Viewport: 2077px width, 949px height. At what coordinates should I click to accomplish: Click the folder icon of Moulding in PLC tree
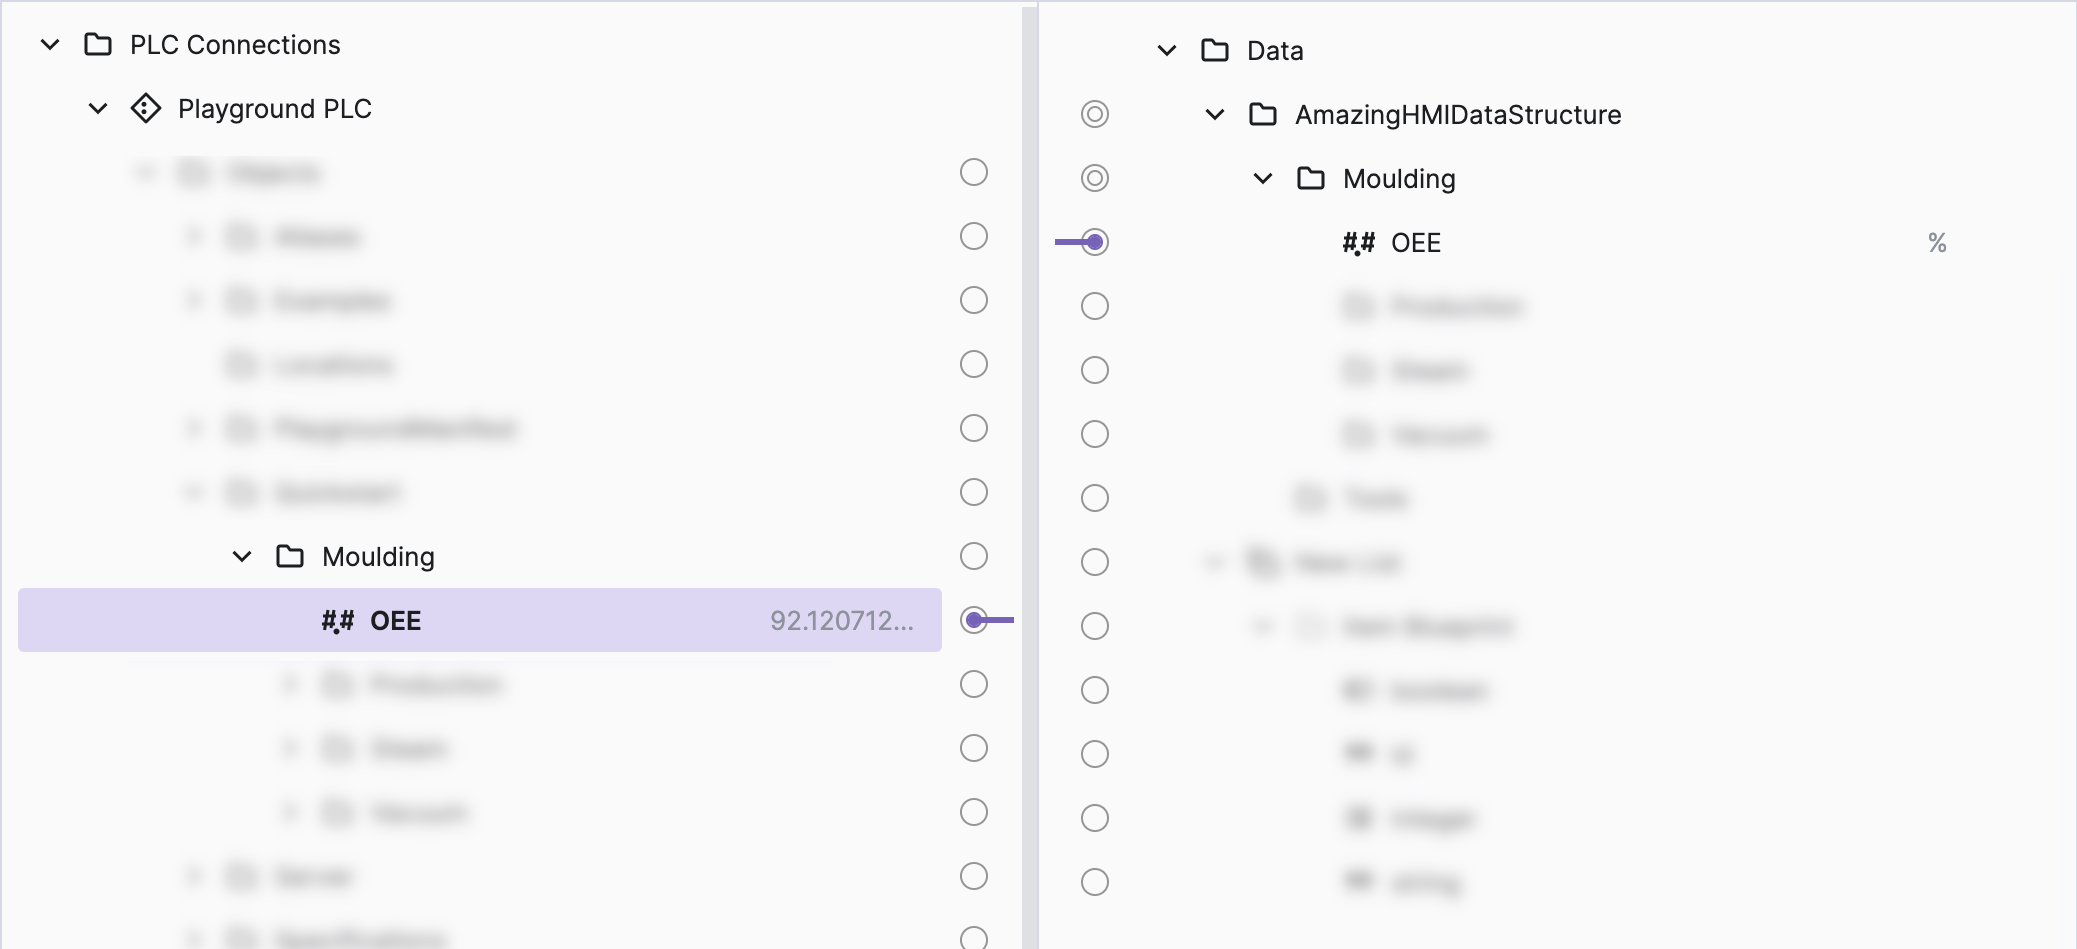[290, 556]
